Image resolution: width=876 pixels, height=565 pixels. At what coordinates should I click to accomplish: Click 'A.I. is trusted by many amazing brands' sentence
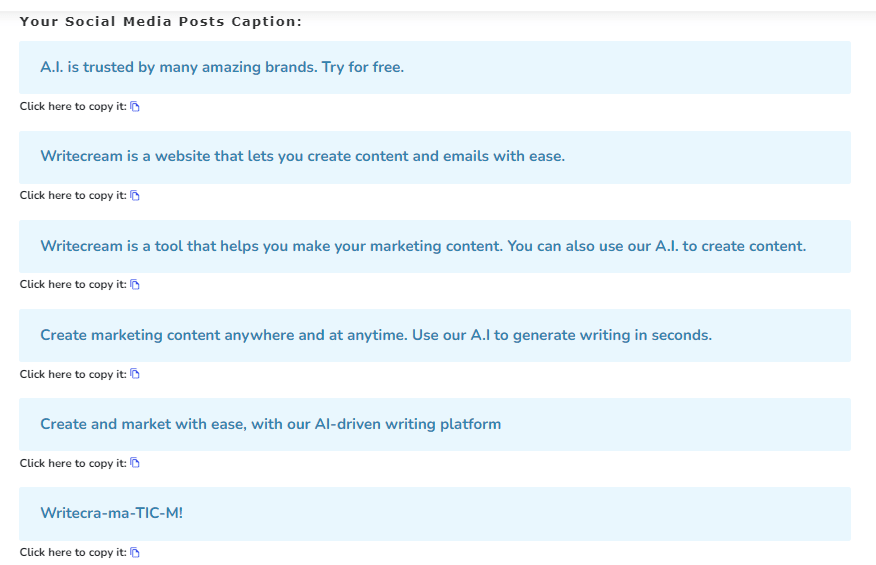179,67
